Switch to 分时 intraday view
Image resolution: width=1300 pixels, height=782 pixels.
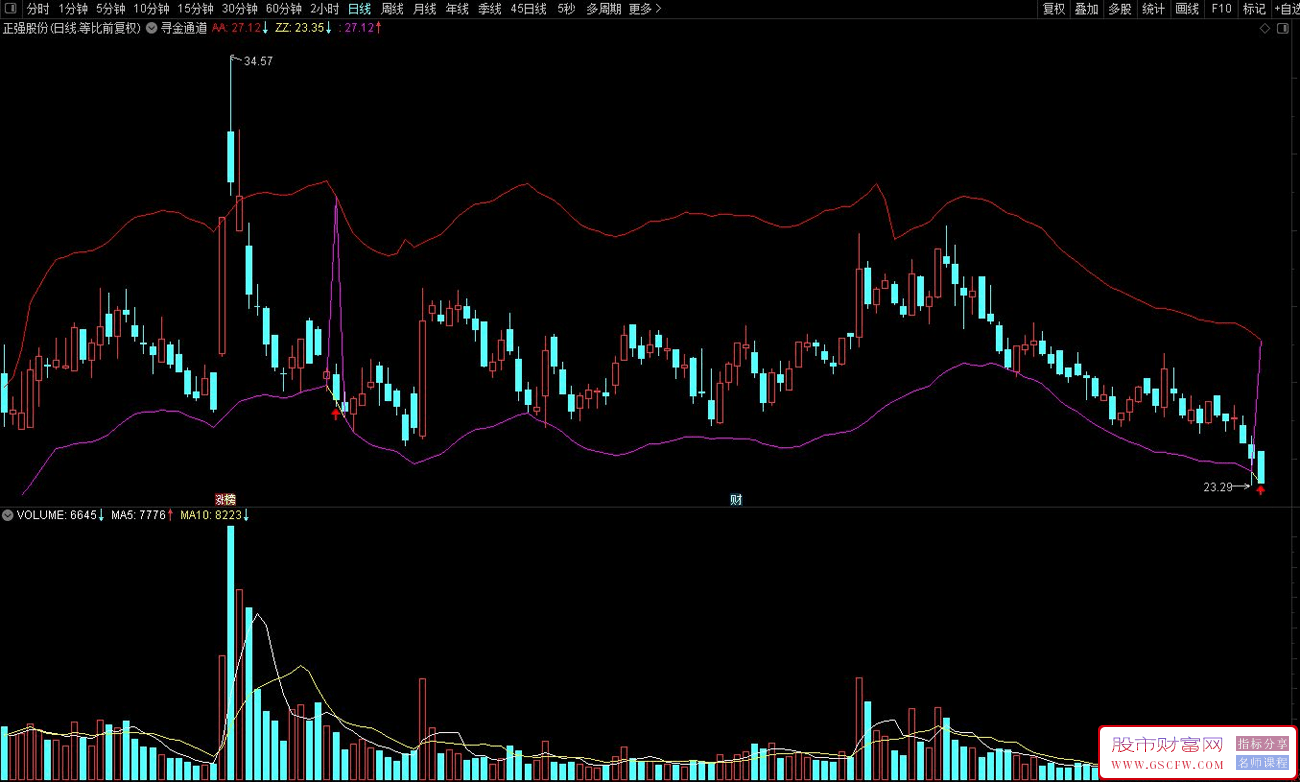[x=38, y=9]
